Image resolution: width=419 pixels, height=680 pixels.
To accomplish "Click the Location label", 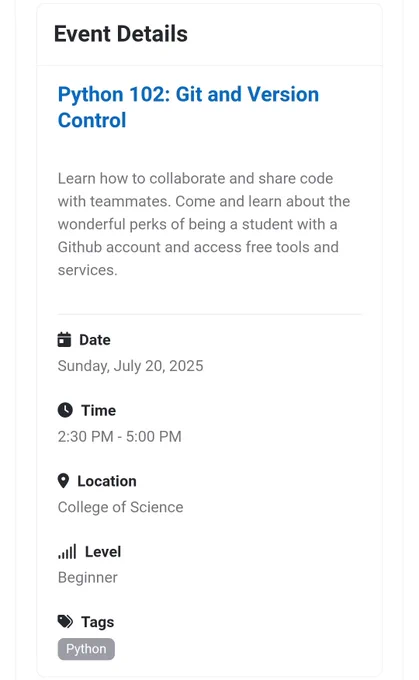I will [x=107, y=481].
